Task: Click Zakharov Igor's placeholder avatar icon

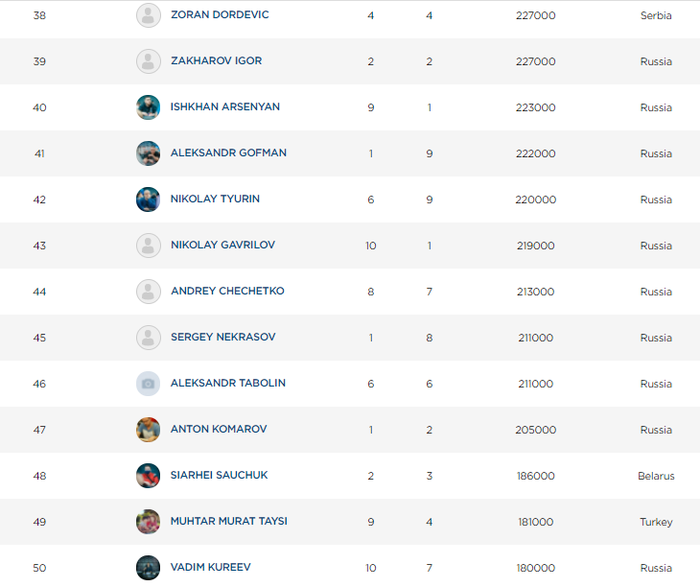Action: click(x=148, y=61)
